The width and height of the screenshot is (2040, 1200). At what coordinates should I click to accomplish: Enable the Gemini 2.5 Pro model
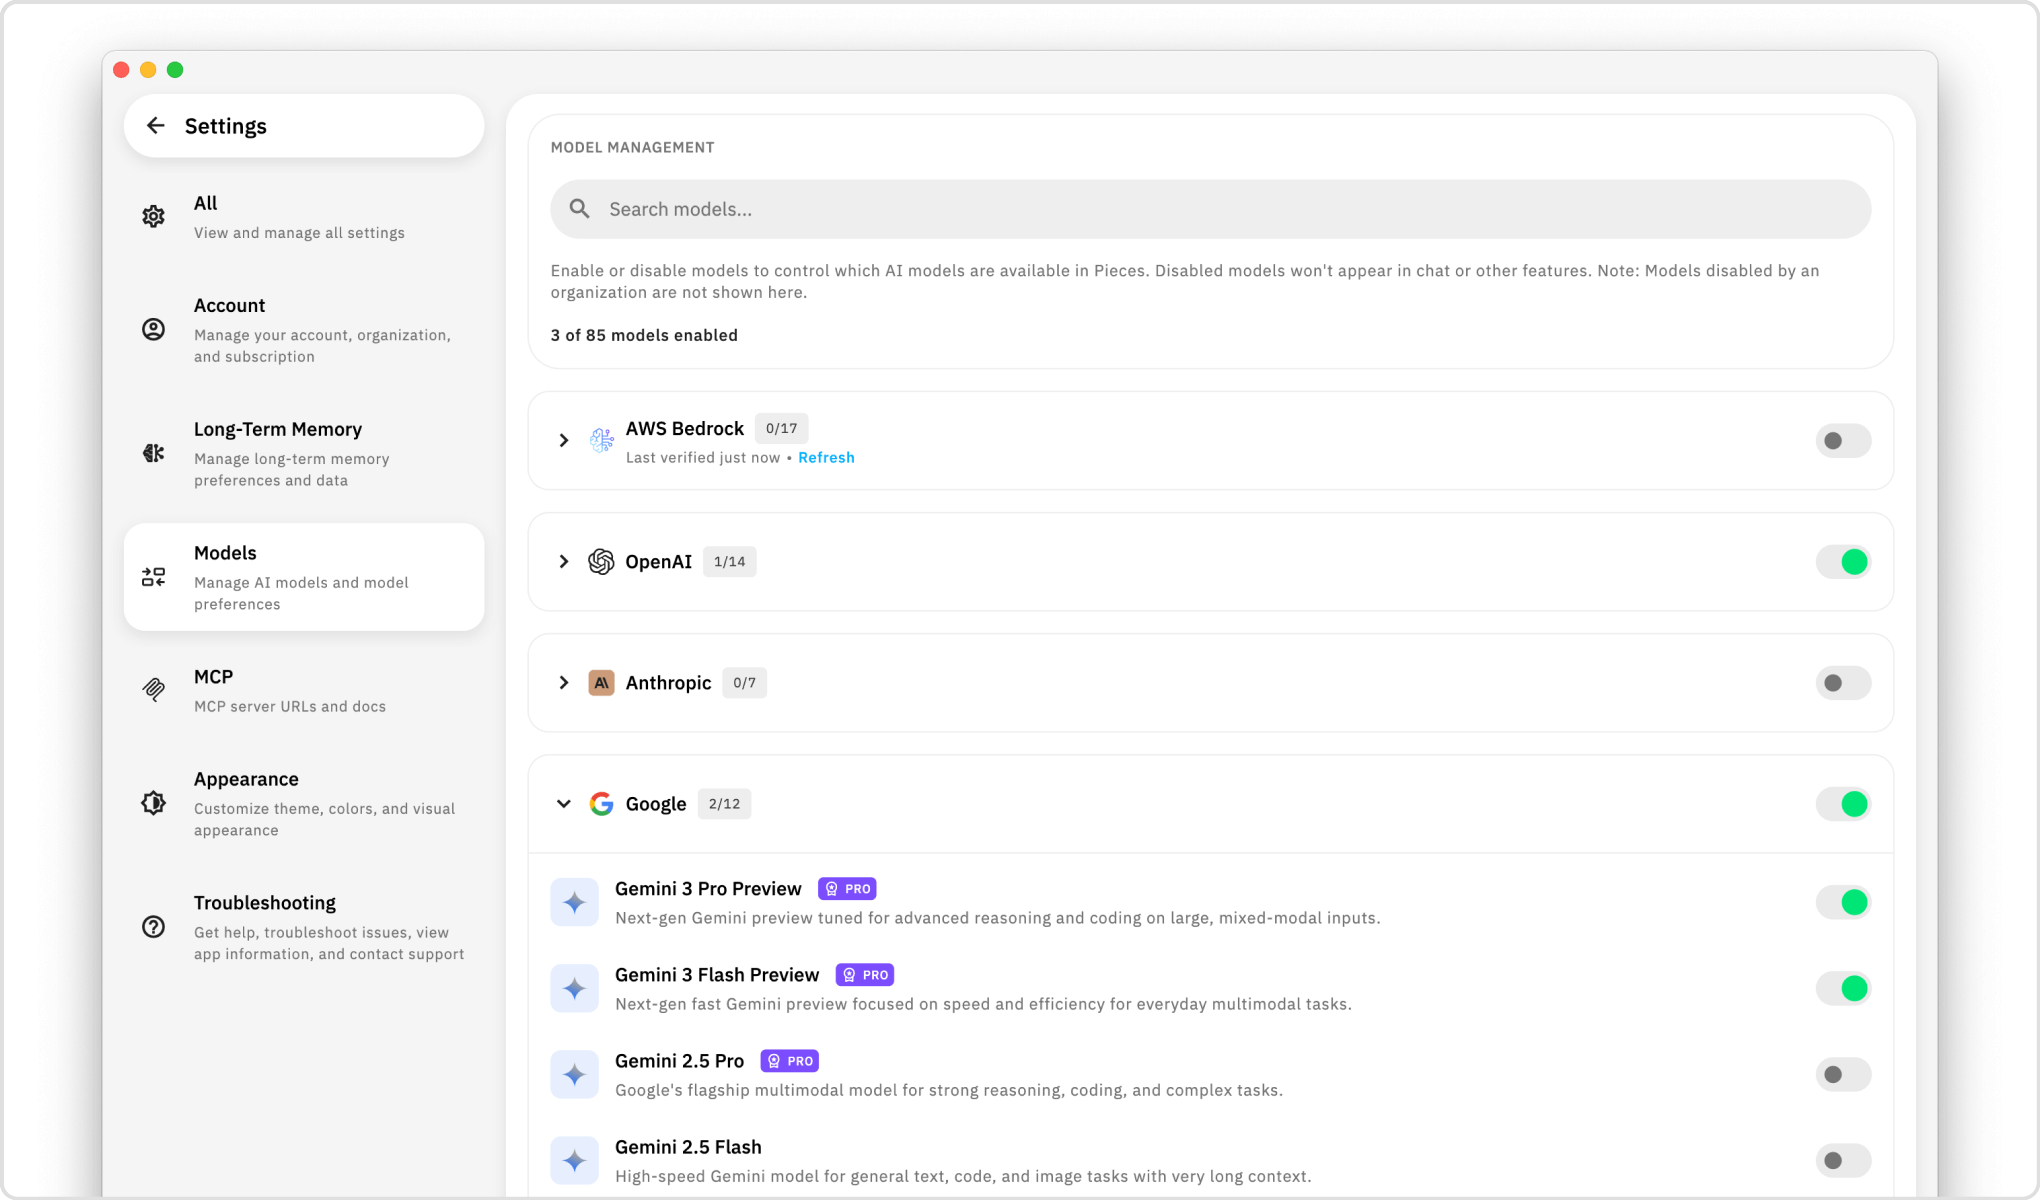(1843, 1074)
